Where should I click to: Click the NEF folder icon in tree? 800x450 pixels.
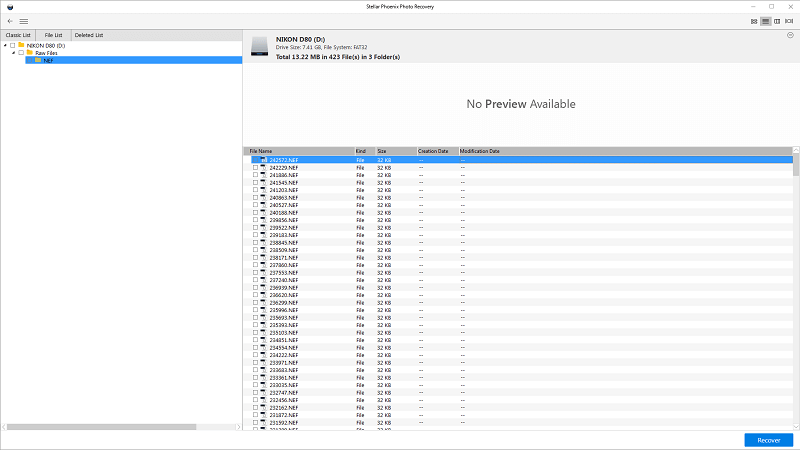point(38,60)
